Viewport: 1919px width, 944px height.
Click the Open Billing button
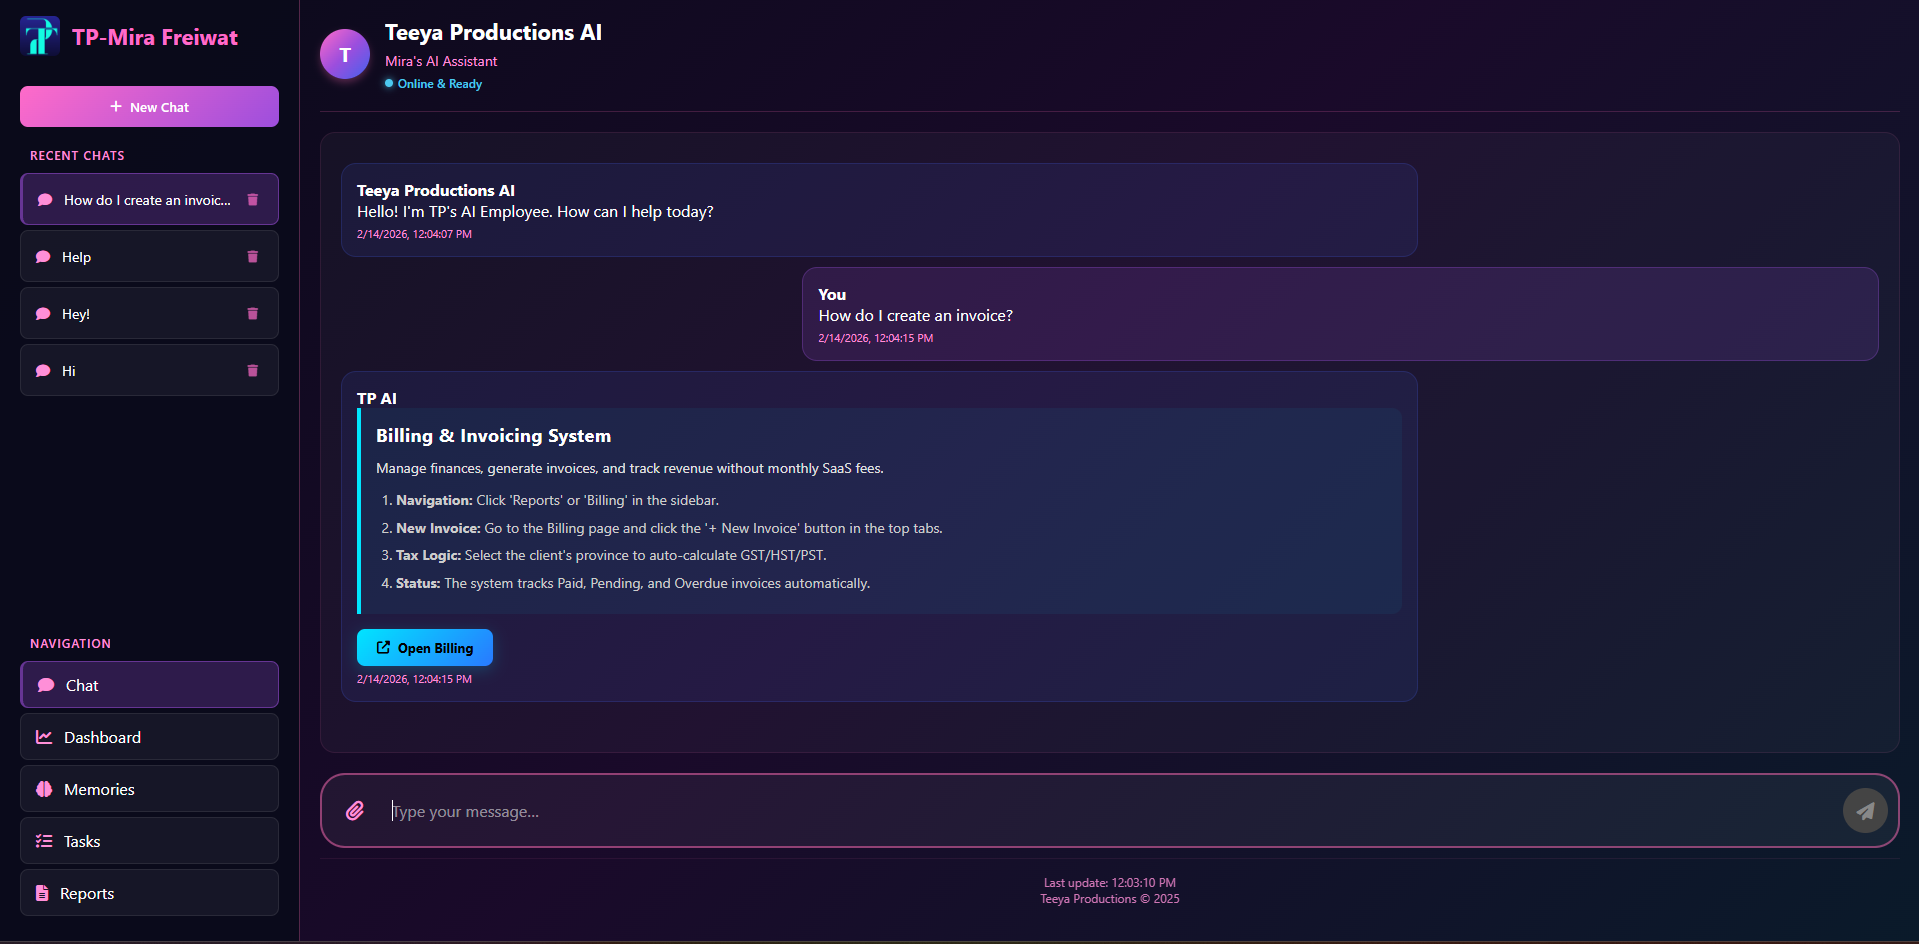[x=424, y=647]
